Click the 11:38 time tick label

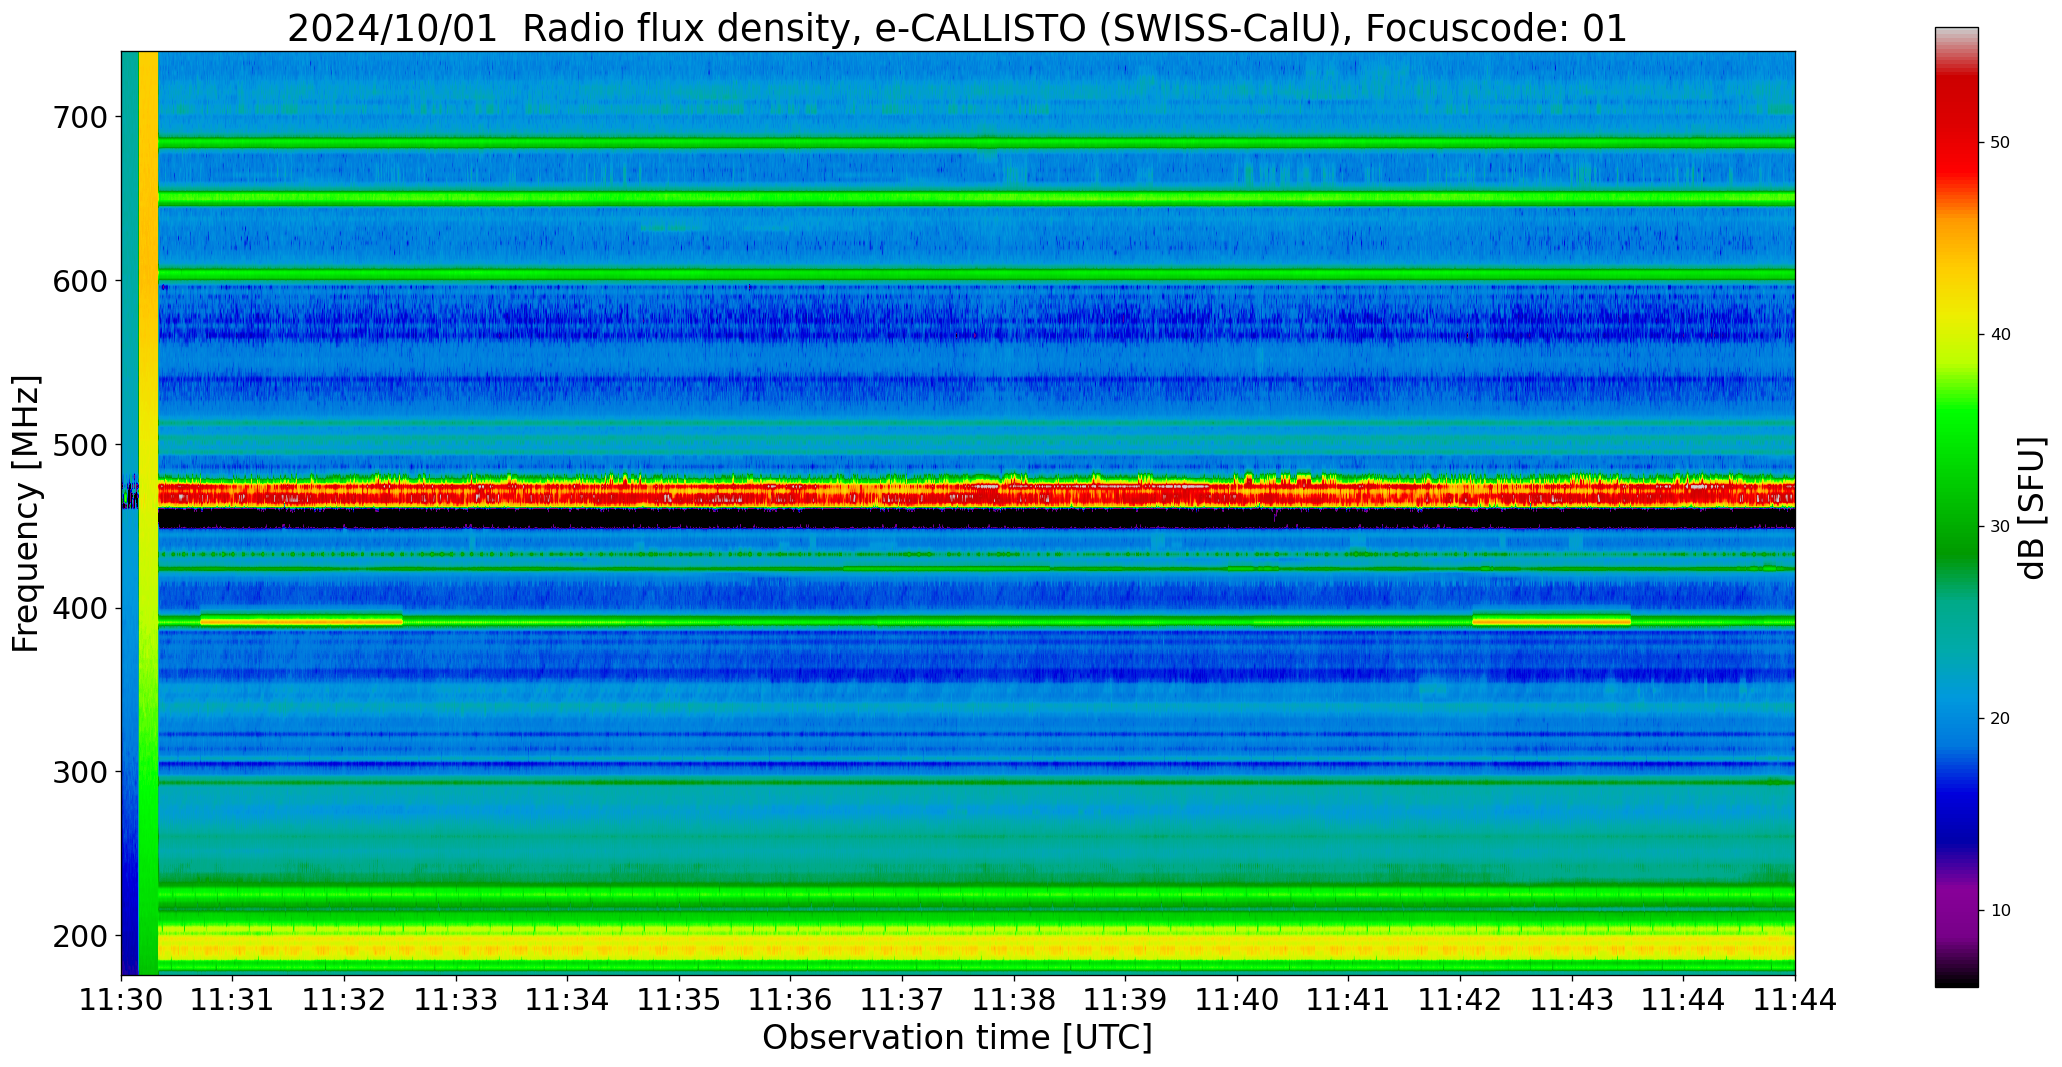click(x=1014, y=999)
